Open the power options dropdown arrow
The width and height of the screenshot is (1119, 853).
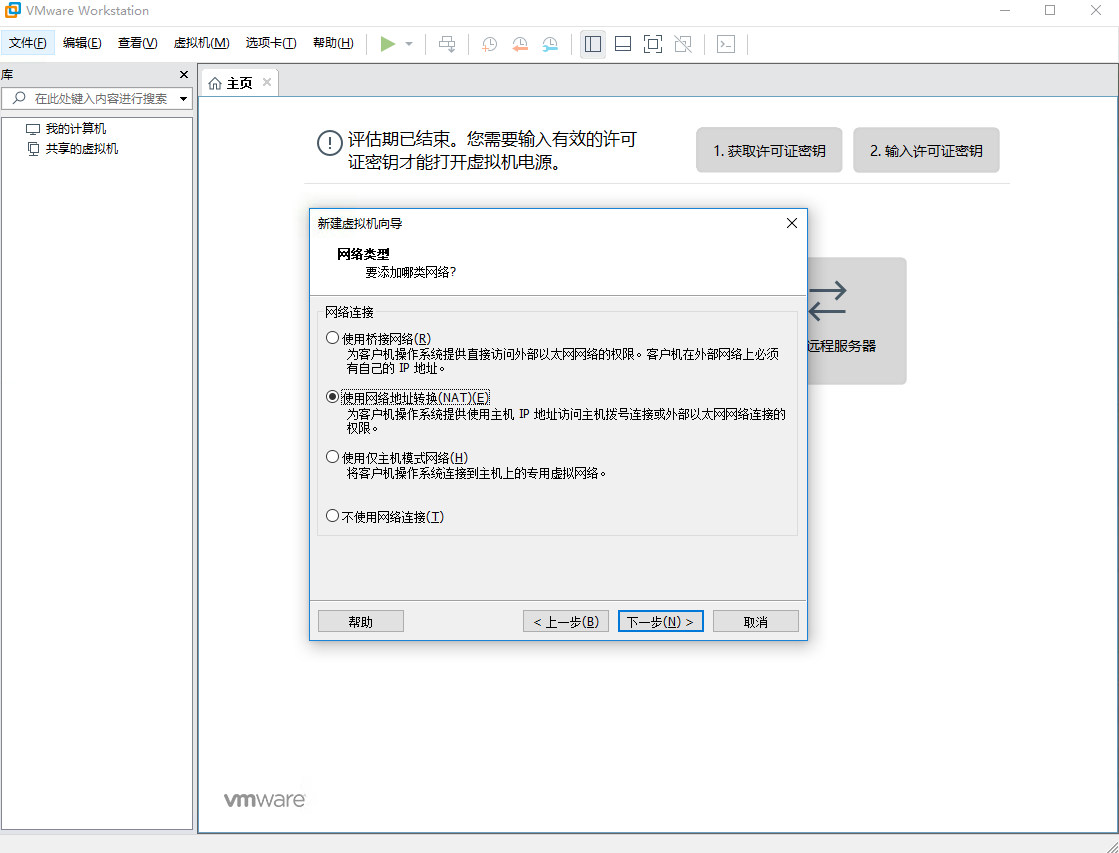coord(409,44)
